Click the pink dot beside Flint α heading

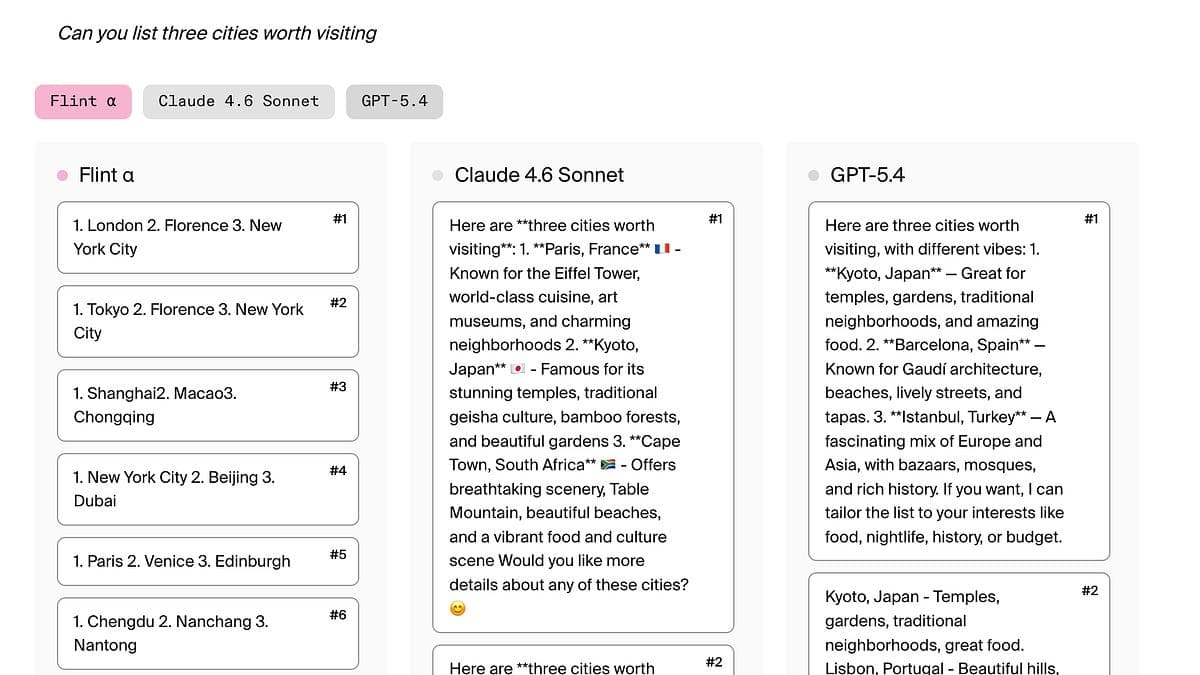coord(63,175)
